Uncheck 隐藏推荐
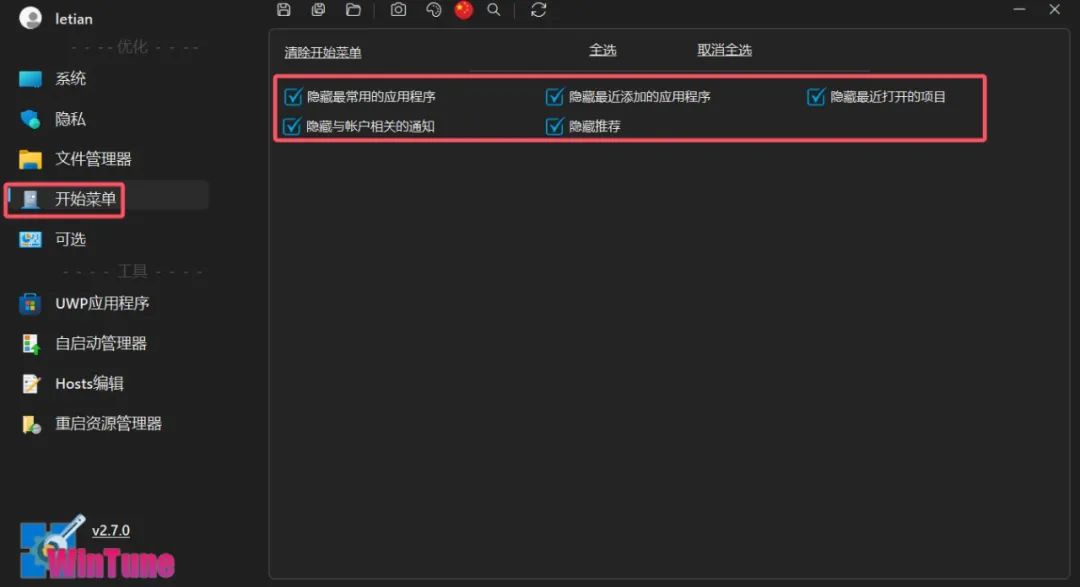This screenshot has height=587, width=1080. click(554, 126)
